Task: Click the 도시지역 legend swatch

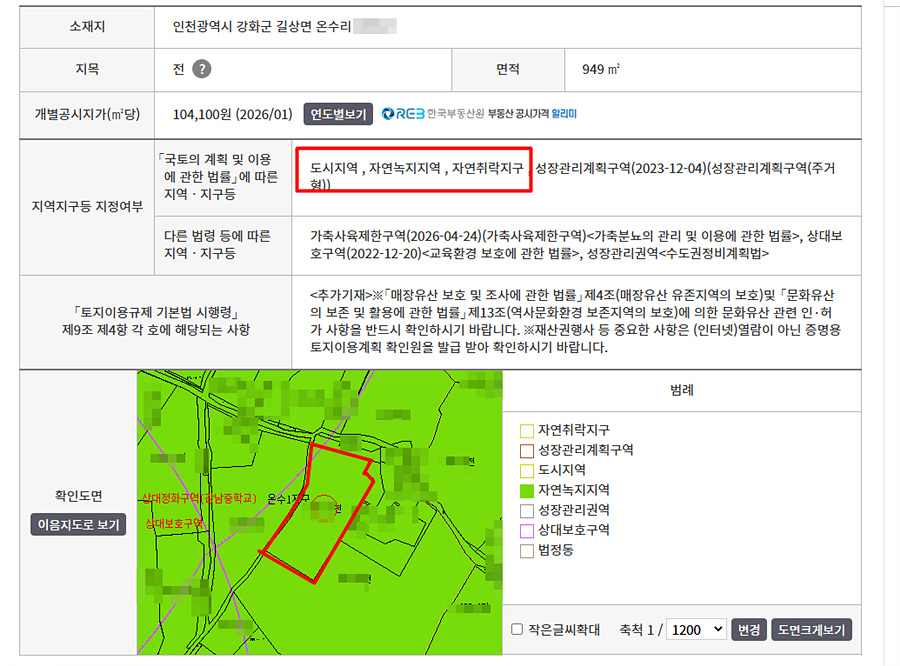Action: point(526,471)
